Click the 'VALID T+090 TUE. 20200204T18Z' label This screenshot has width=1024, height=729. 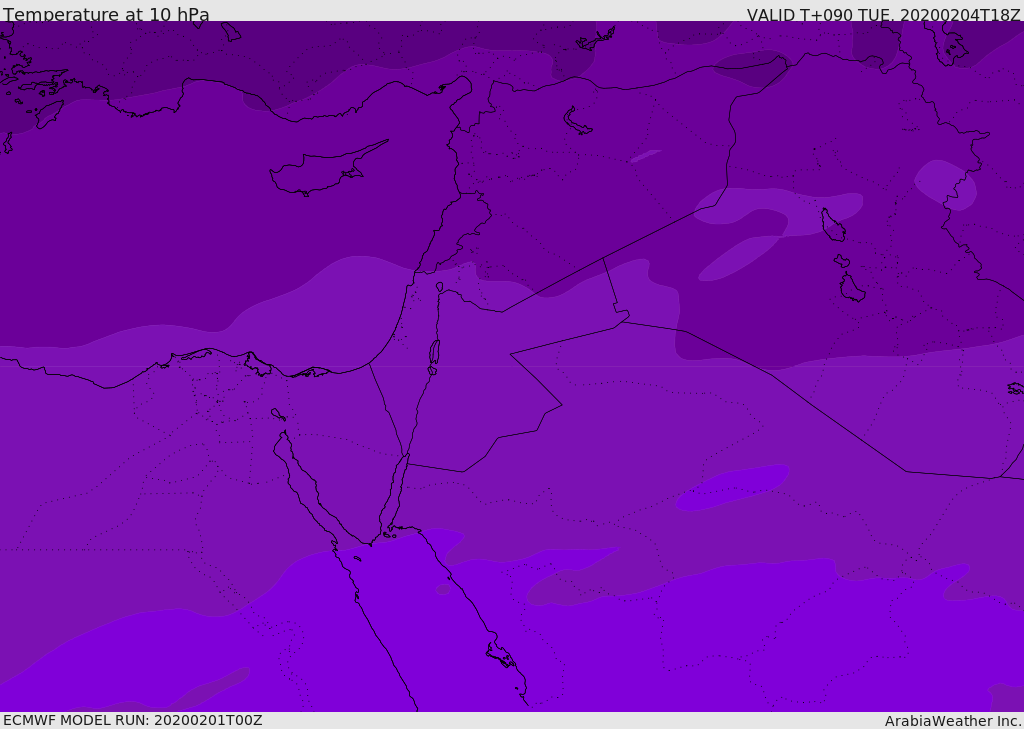884,15
